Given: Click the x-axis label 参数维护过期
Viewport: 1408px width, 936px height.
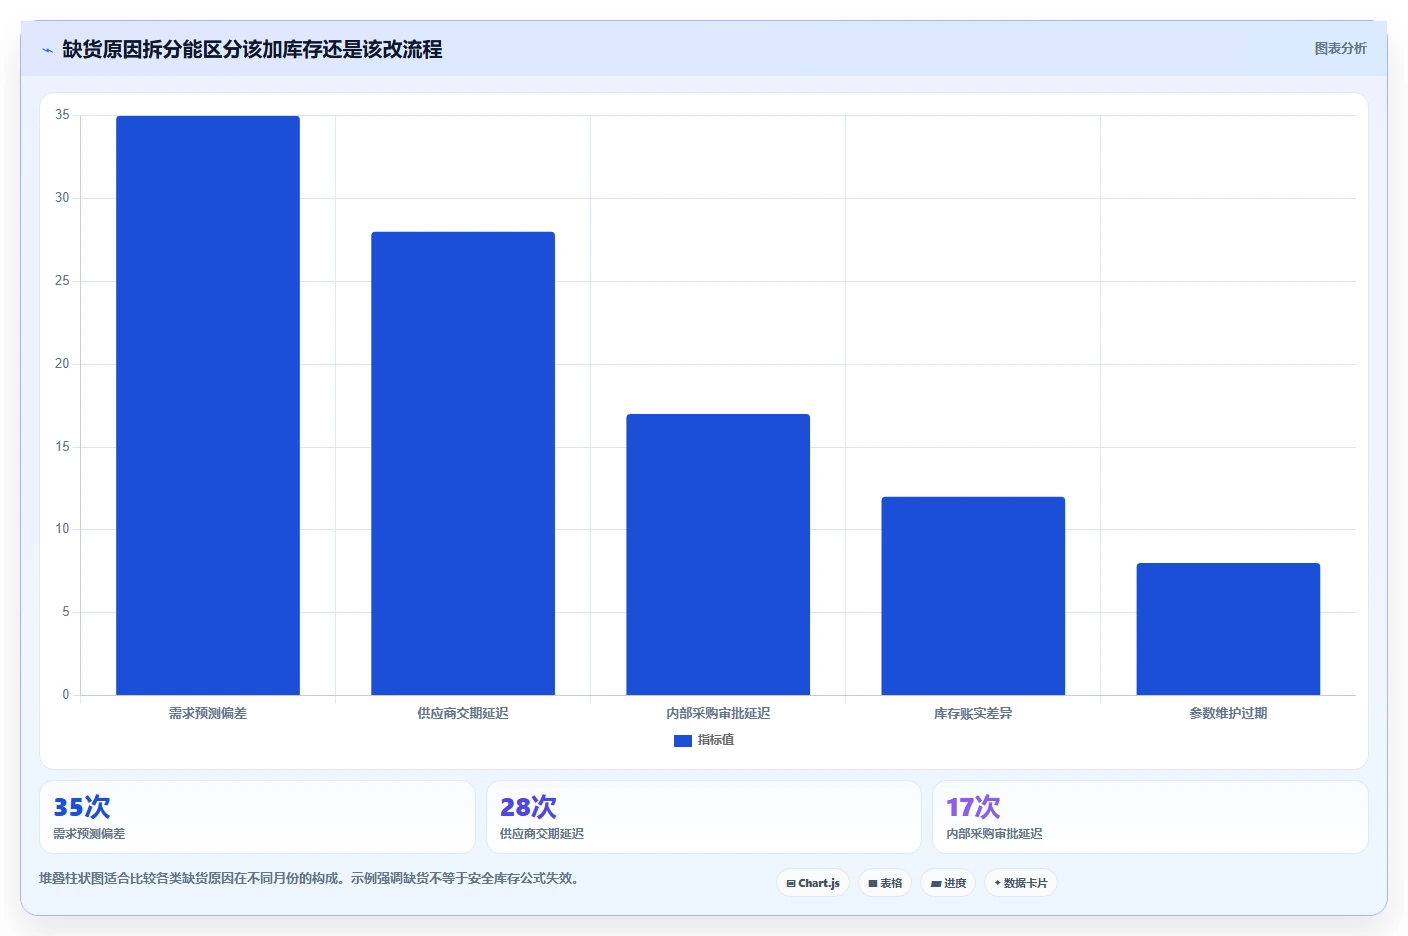Looking at the screenshot, I should (x=1228, y=713).
